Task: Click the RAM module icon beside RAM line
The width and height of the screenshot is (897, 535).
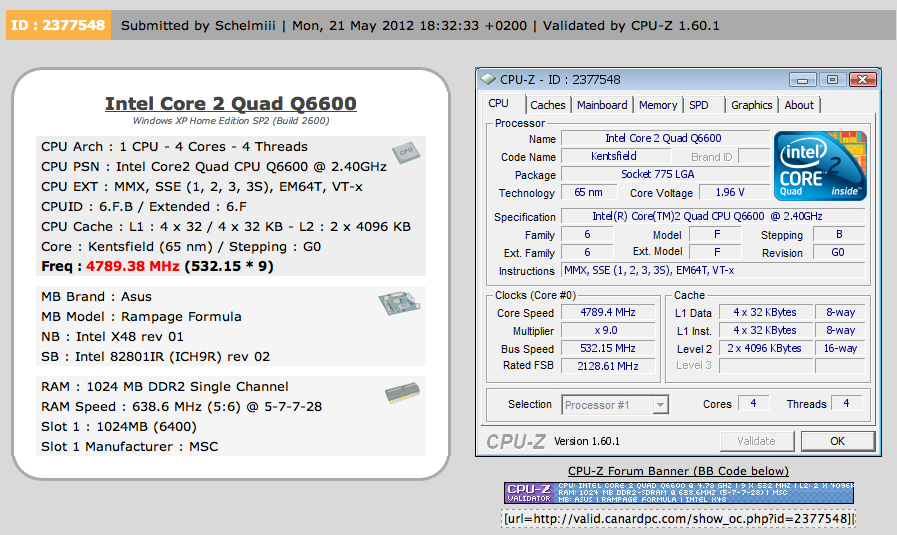Action: coord(402,393)
